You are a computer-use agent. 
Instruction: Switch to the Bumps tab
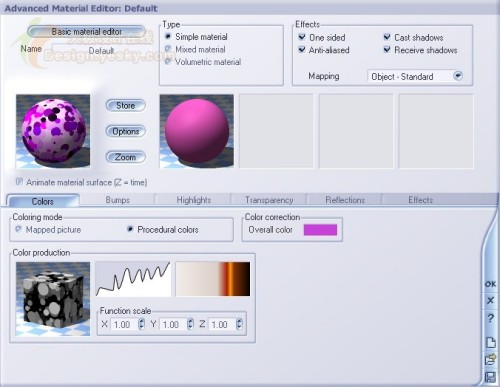[x=117, y=200]
